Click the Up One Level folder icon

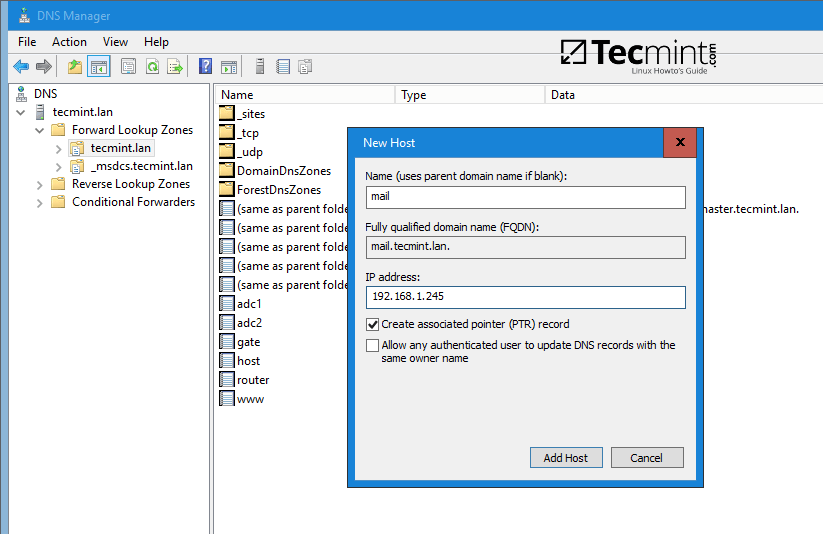click(x=74, y=67)
